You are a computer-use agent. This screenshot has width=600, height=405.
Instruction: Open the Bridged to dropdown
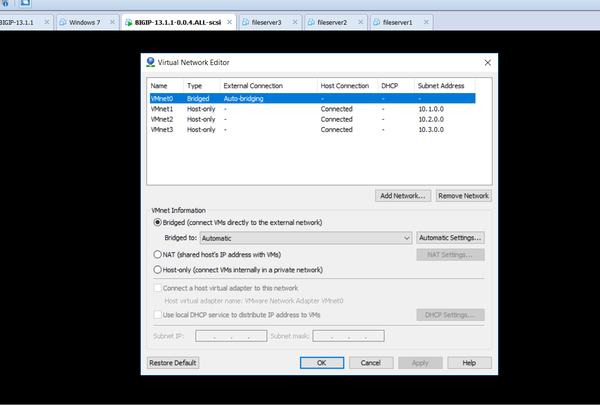(x=306, y=238)
